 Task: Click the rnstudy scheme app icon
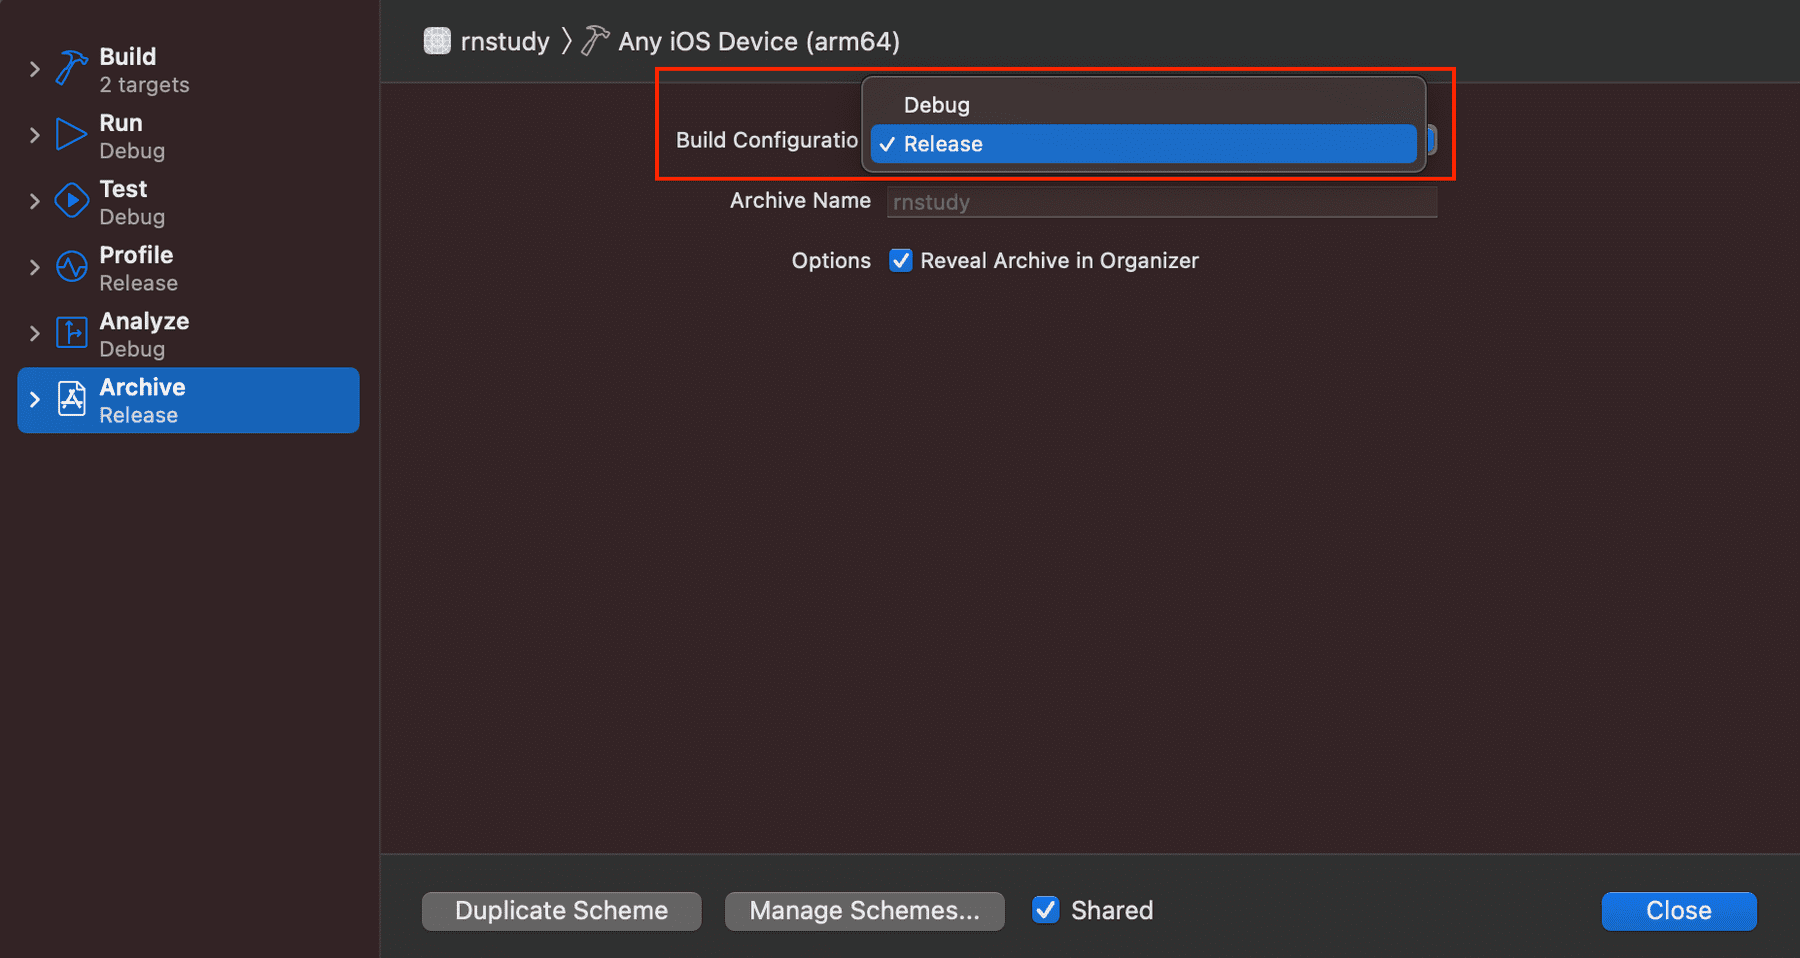tap(437, 41)
